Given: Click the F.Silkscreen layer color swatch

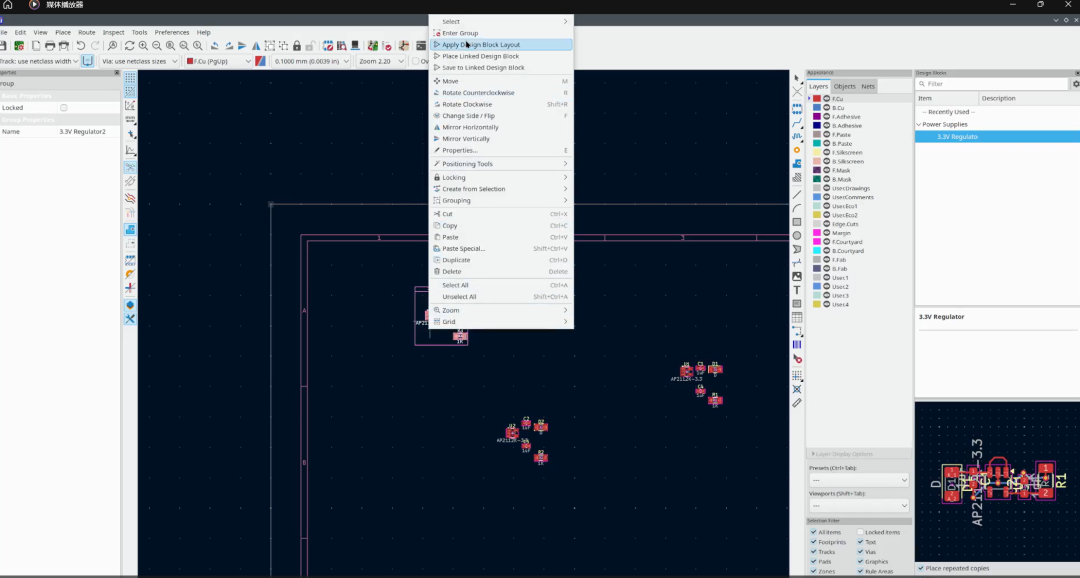Looking at the screenshot, I should pyautogui.click(x=817, y=153).
